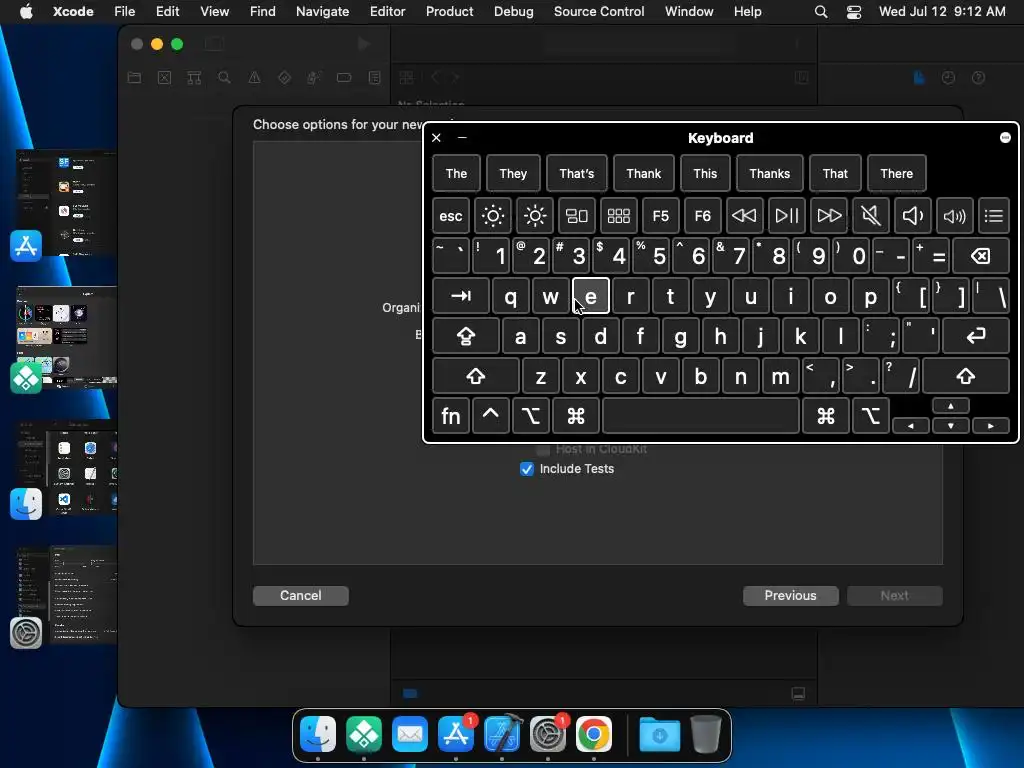Select System Settings window thumbnail in Stage Manager
Image resolution: width=1024 pixels, height=768 pixels.
(66, 594)
